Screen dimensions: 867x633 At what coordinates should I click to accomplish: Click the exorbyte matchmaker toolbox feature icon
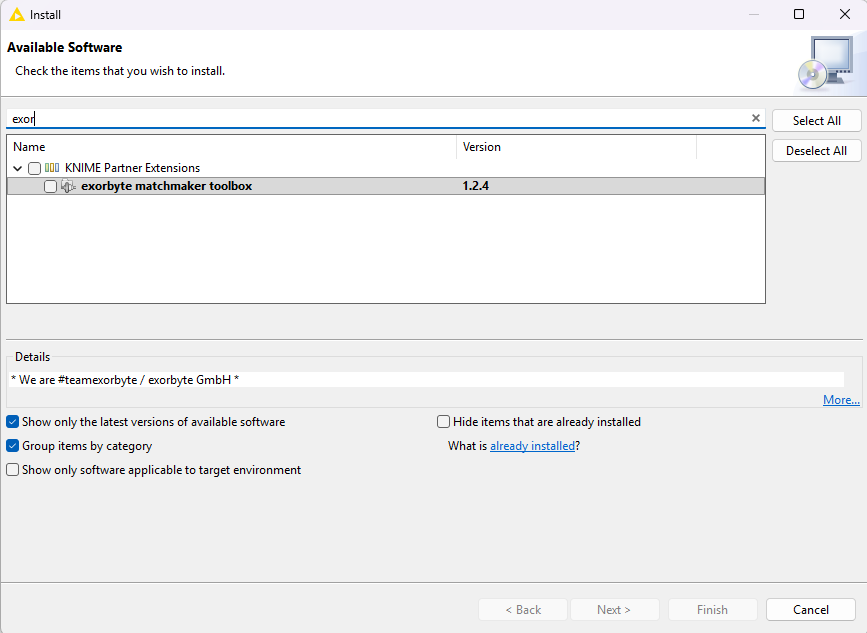68,186
